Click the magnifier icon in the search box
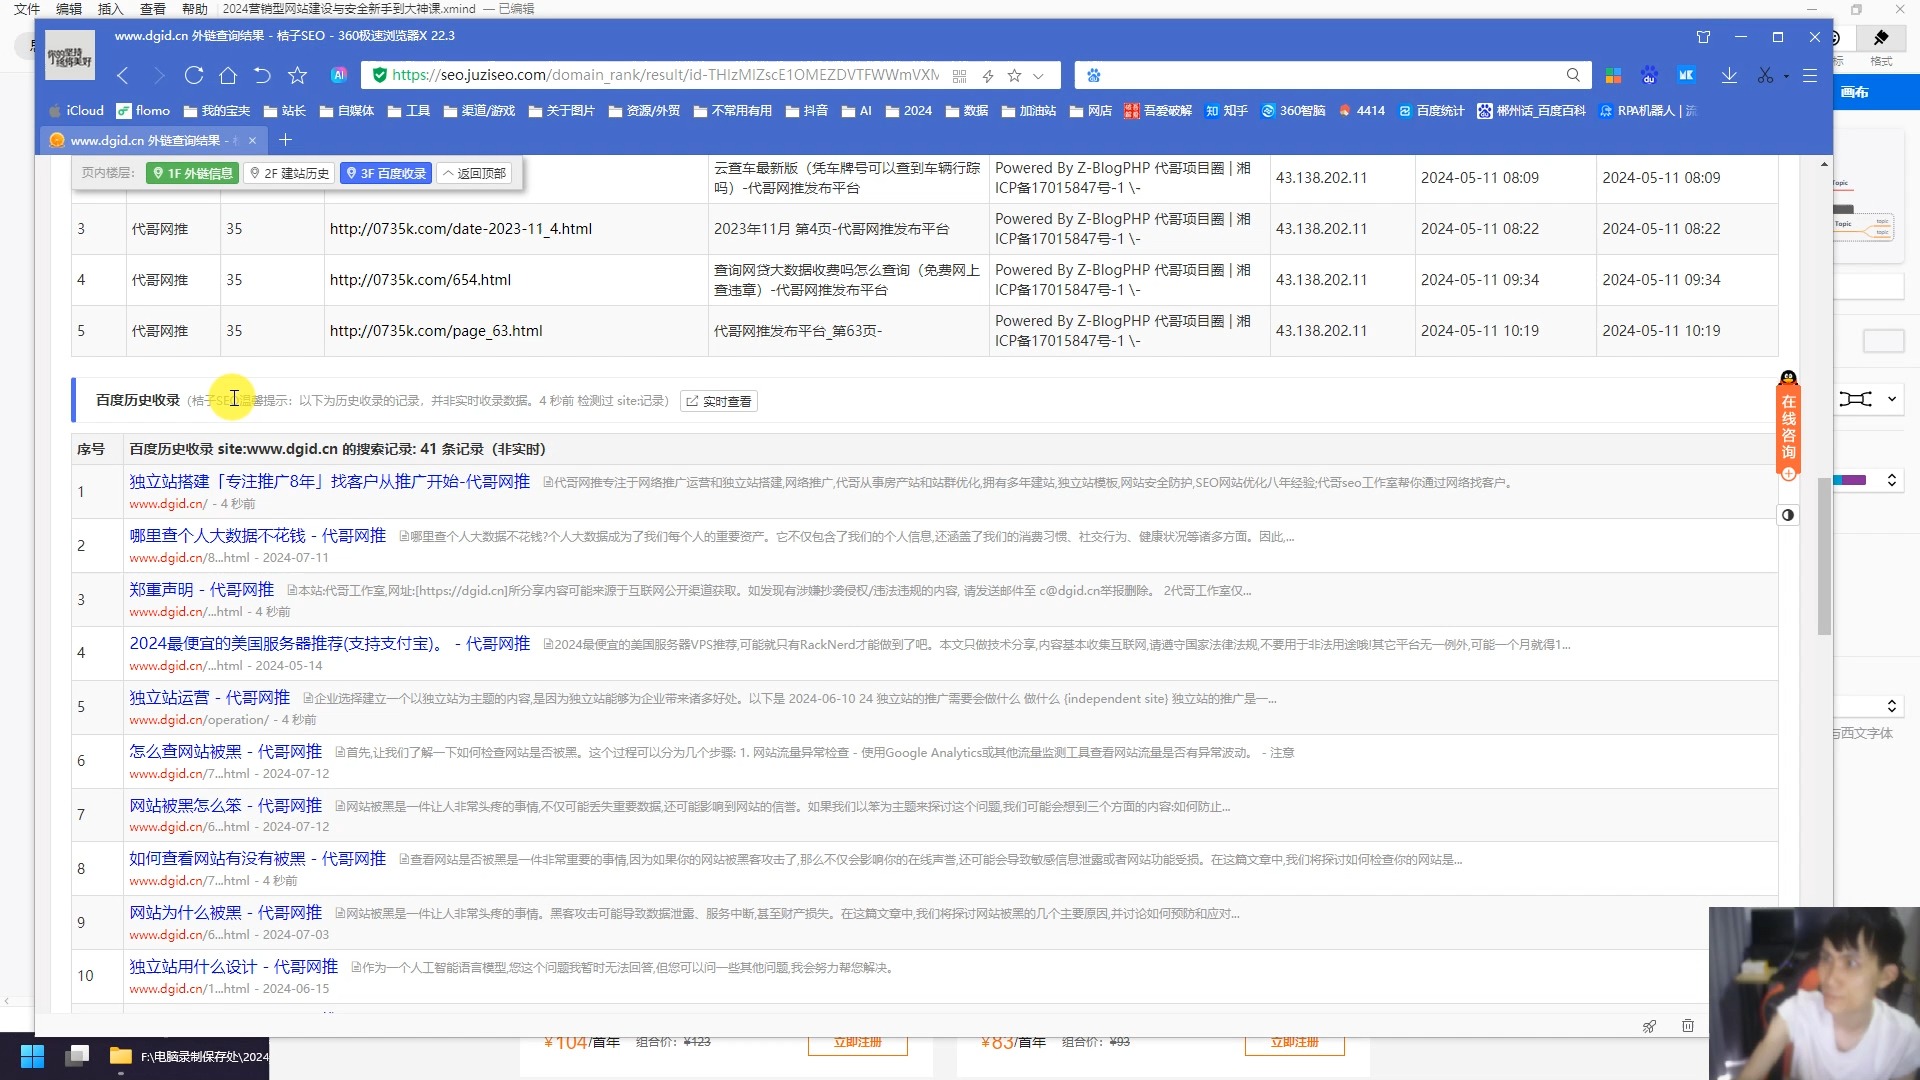This screenshot has height=1080, width=1920. [1573, 75]
